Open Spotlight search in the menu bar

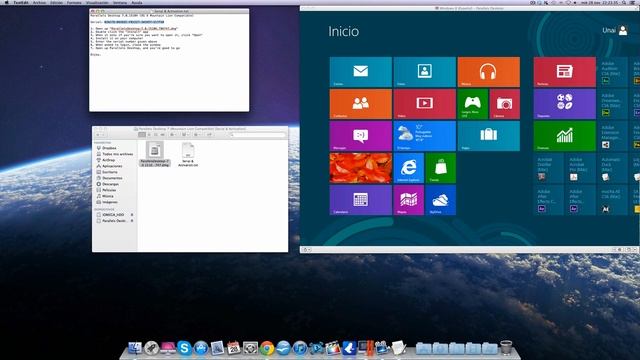click(x=624, y=2)
